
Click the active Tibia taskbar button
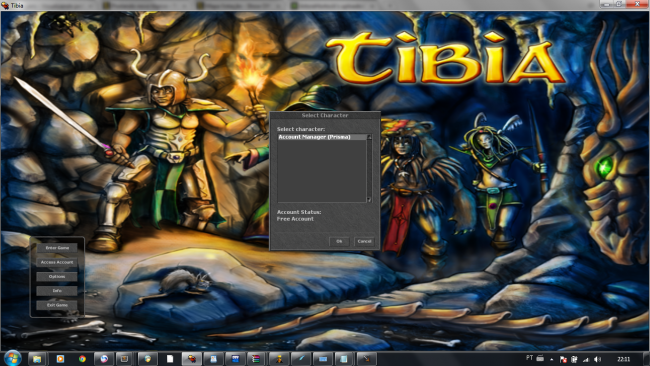[192, 359]
